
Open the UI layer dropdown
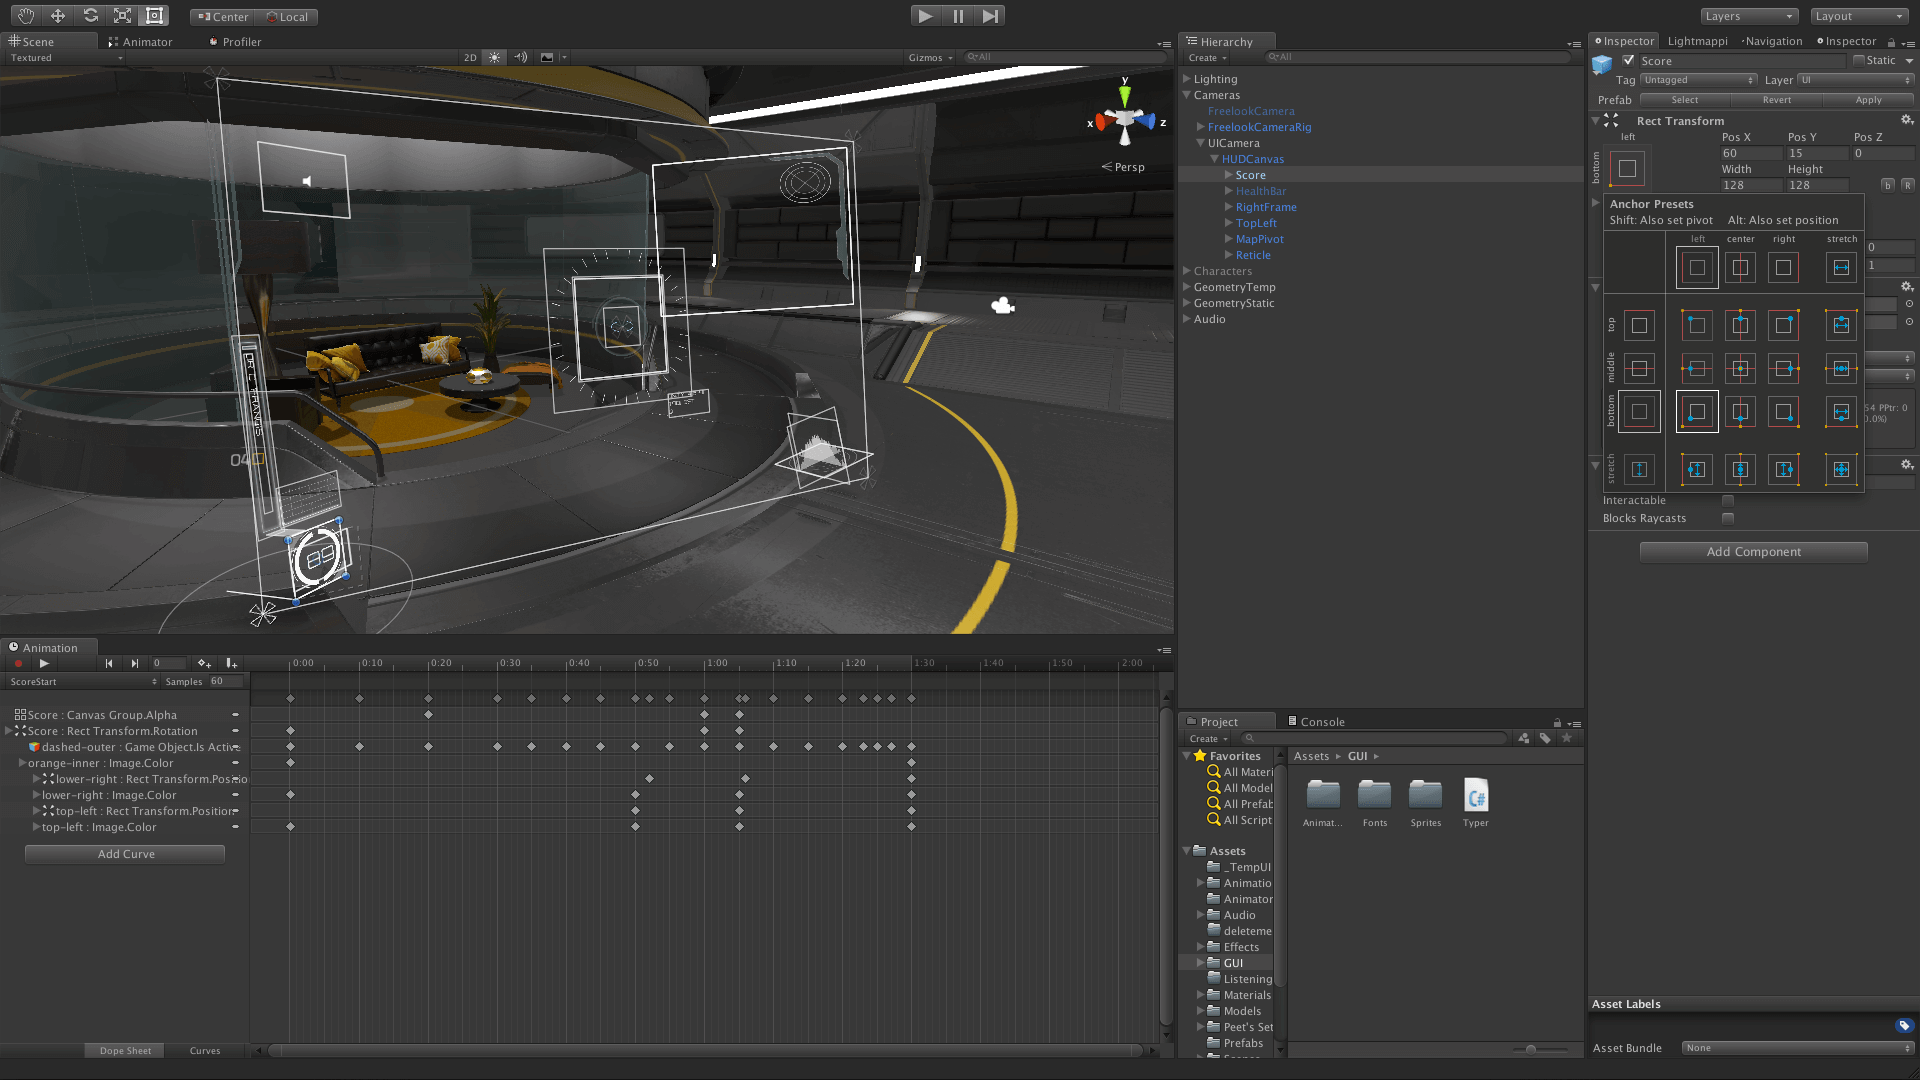1856,80
